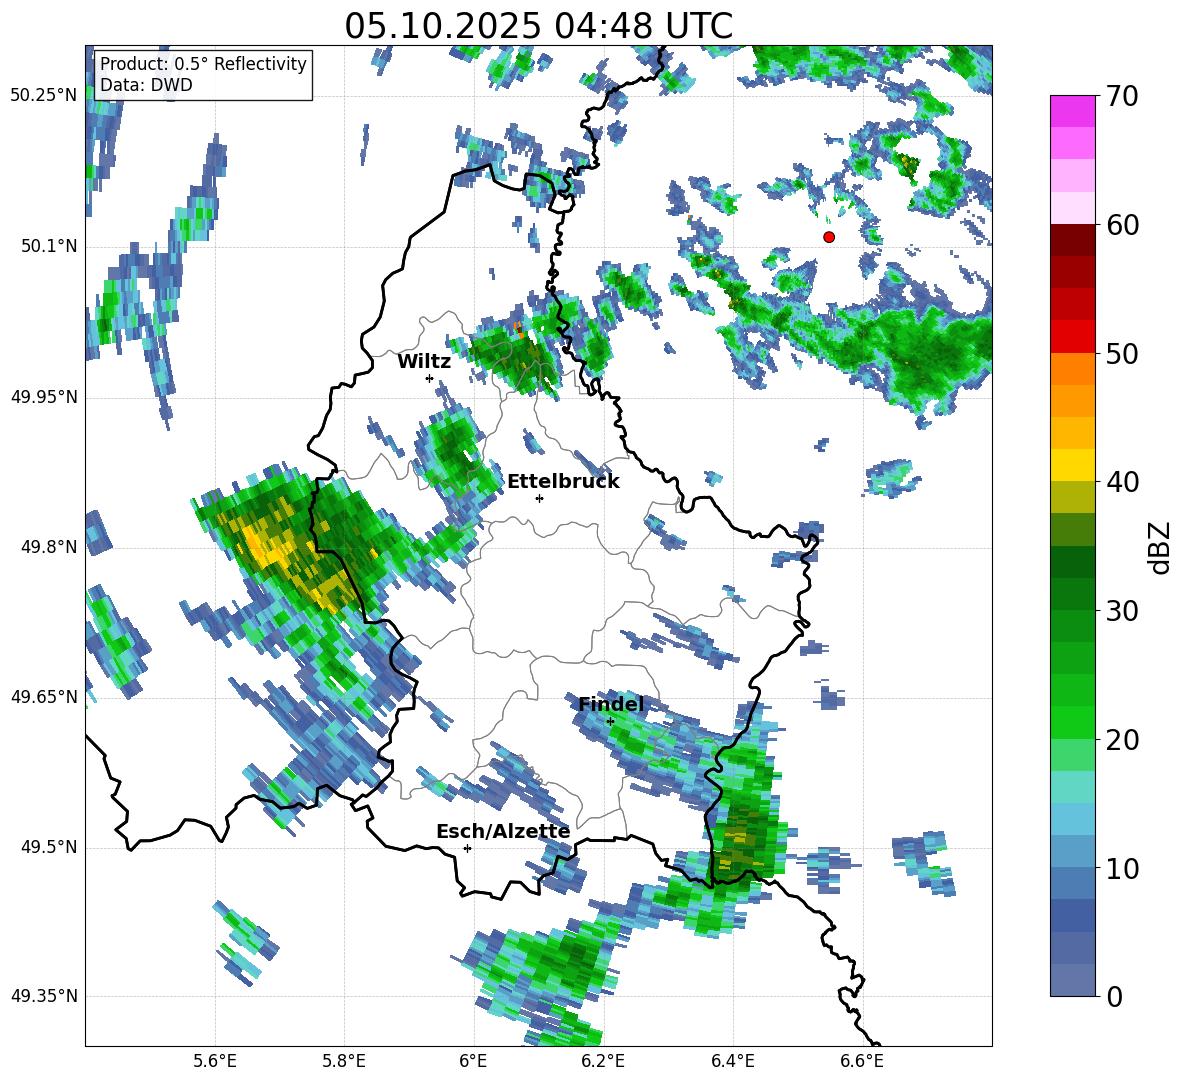Click the 0 tick label on colorbar
Viewport: 1184px width, 1081px height.
click(1114, 996)
